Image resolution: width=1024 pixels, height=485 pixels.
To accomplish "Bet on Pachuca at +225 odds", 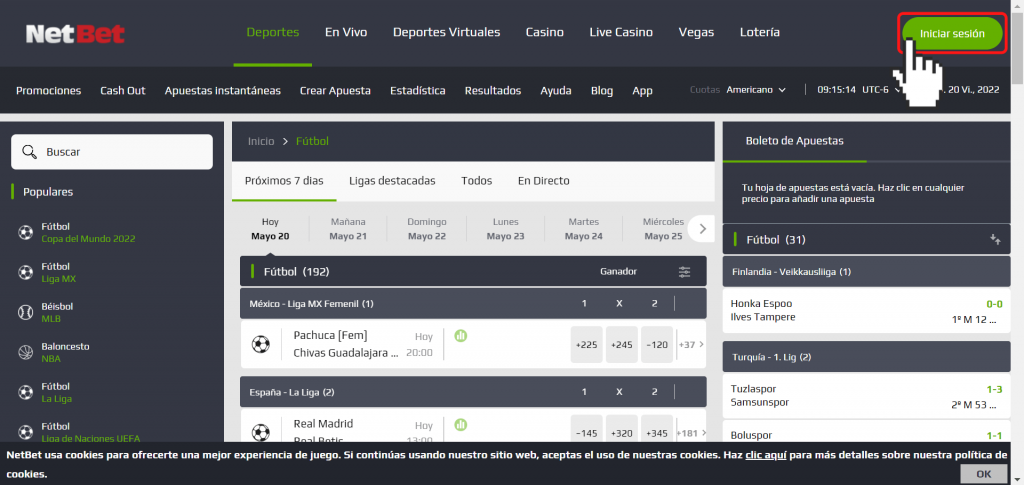I will tap(586, 344).
